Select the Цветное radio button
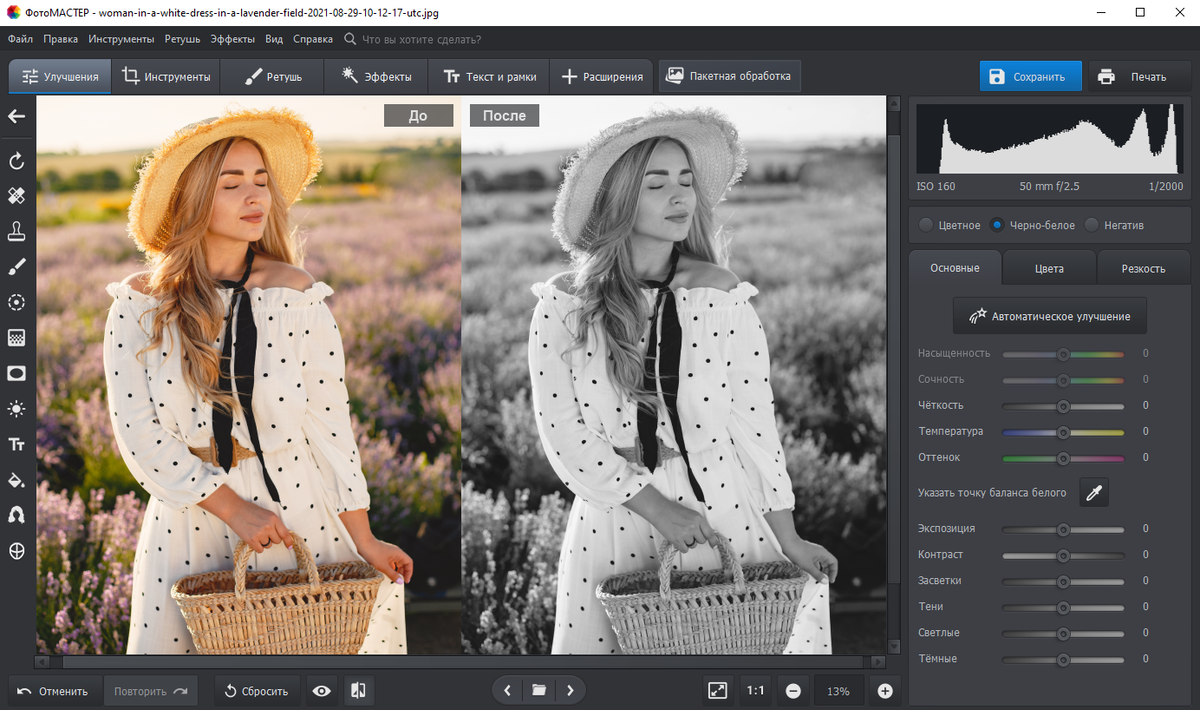The image size is (1200, 710). [x=926, y=225]
